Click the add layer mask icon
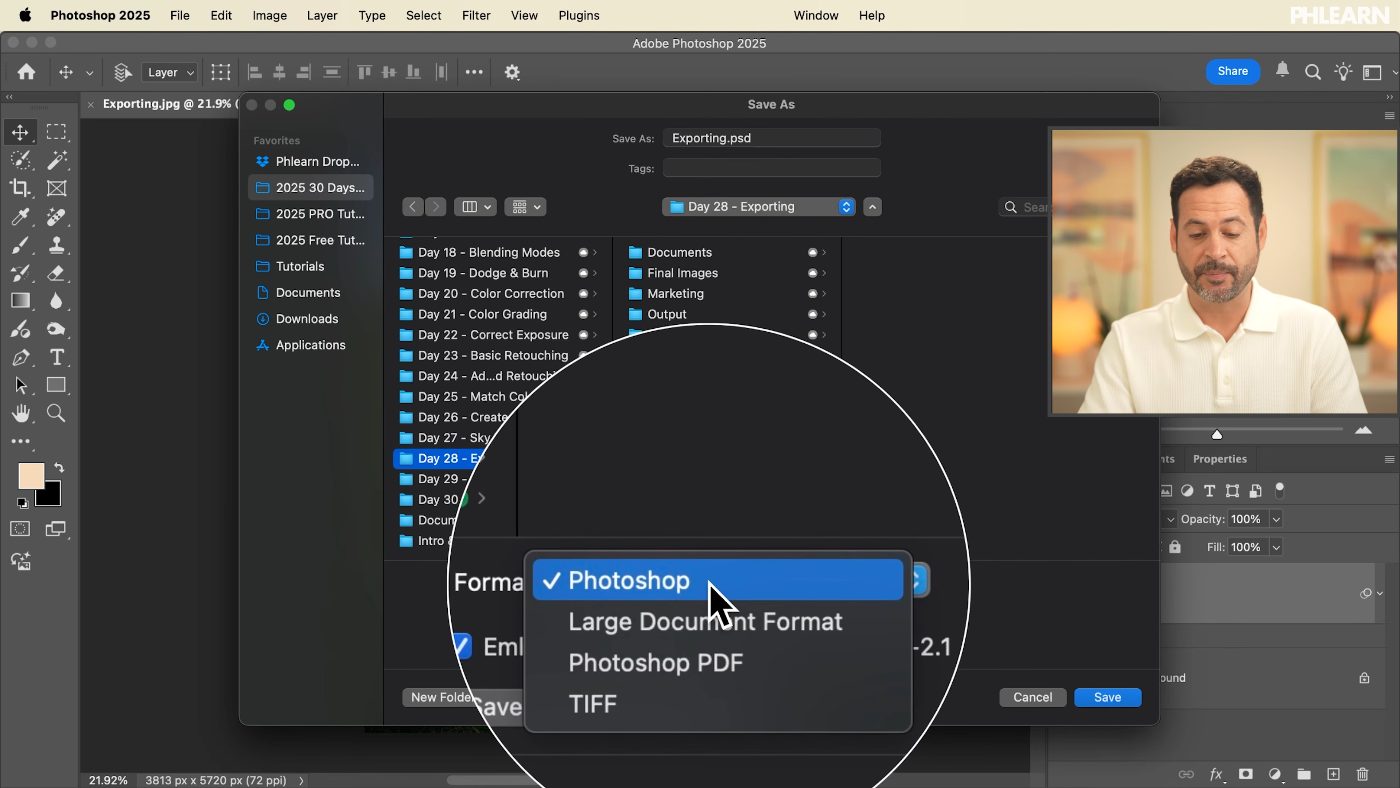The width and height of the screenshot is (1400, 788). click(1246, 774)
